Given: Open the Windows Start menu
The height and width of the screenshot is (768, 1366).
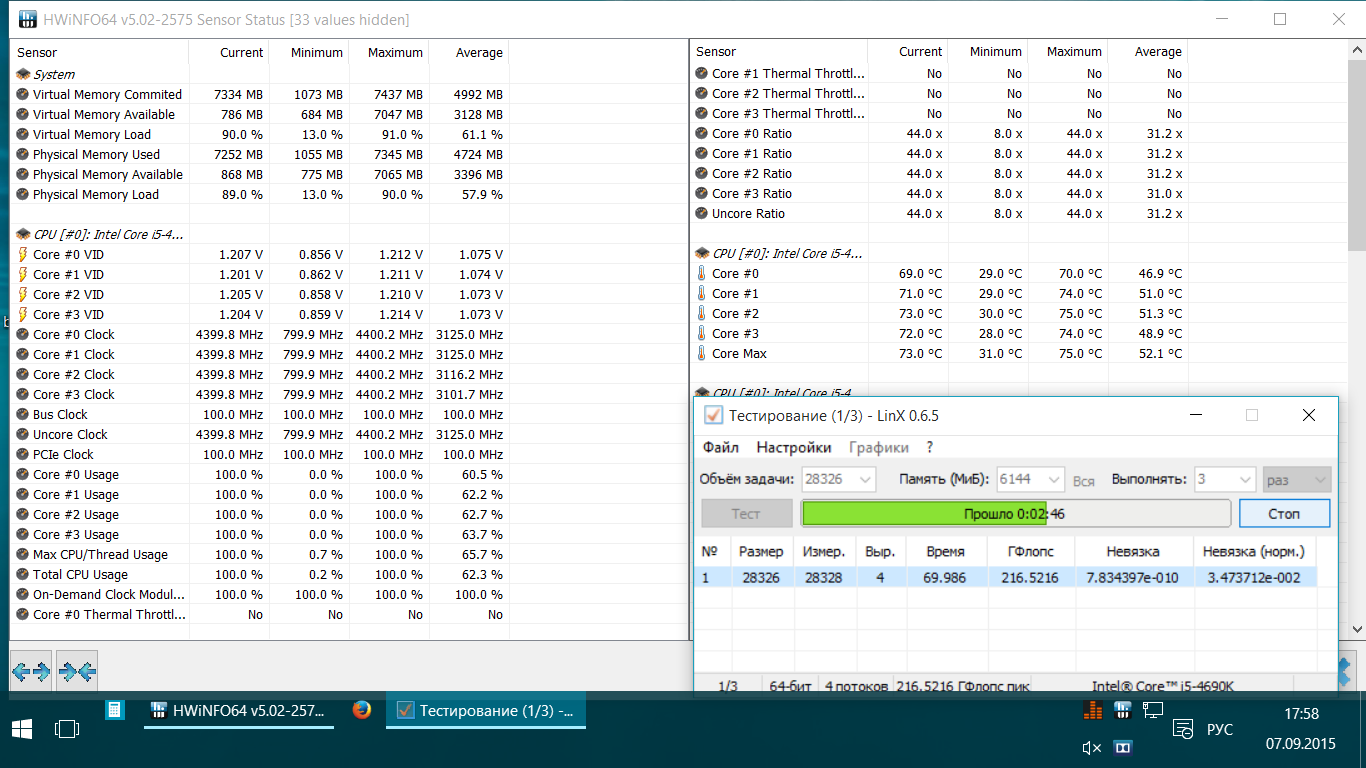Looking at the screenshot, I should tap(21, 729).
